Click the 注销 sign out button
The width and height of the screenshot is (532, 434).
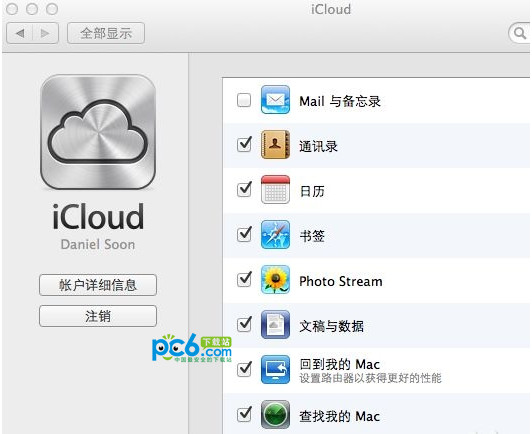pos(98,316)
